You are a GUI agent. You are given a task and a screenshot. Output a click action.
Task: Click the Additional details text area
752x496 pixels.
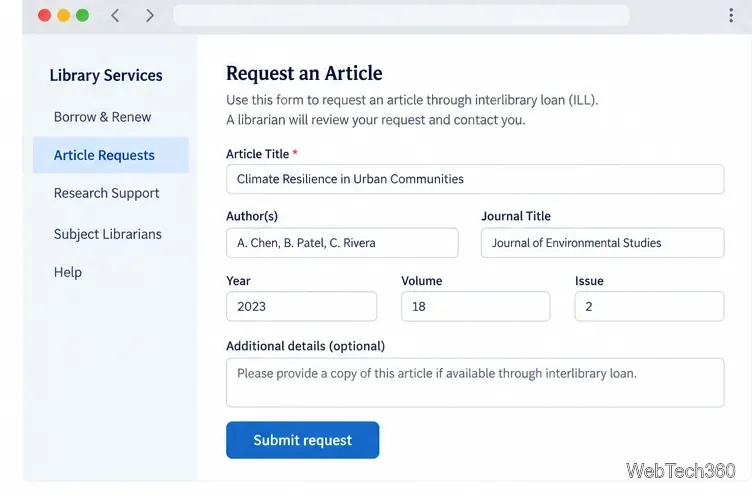[475, 382]
